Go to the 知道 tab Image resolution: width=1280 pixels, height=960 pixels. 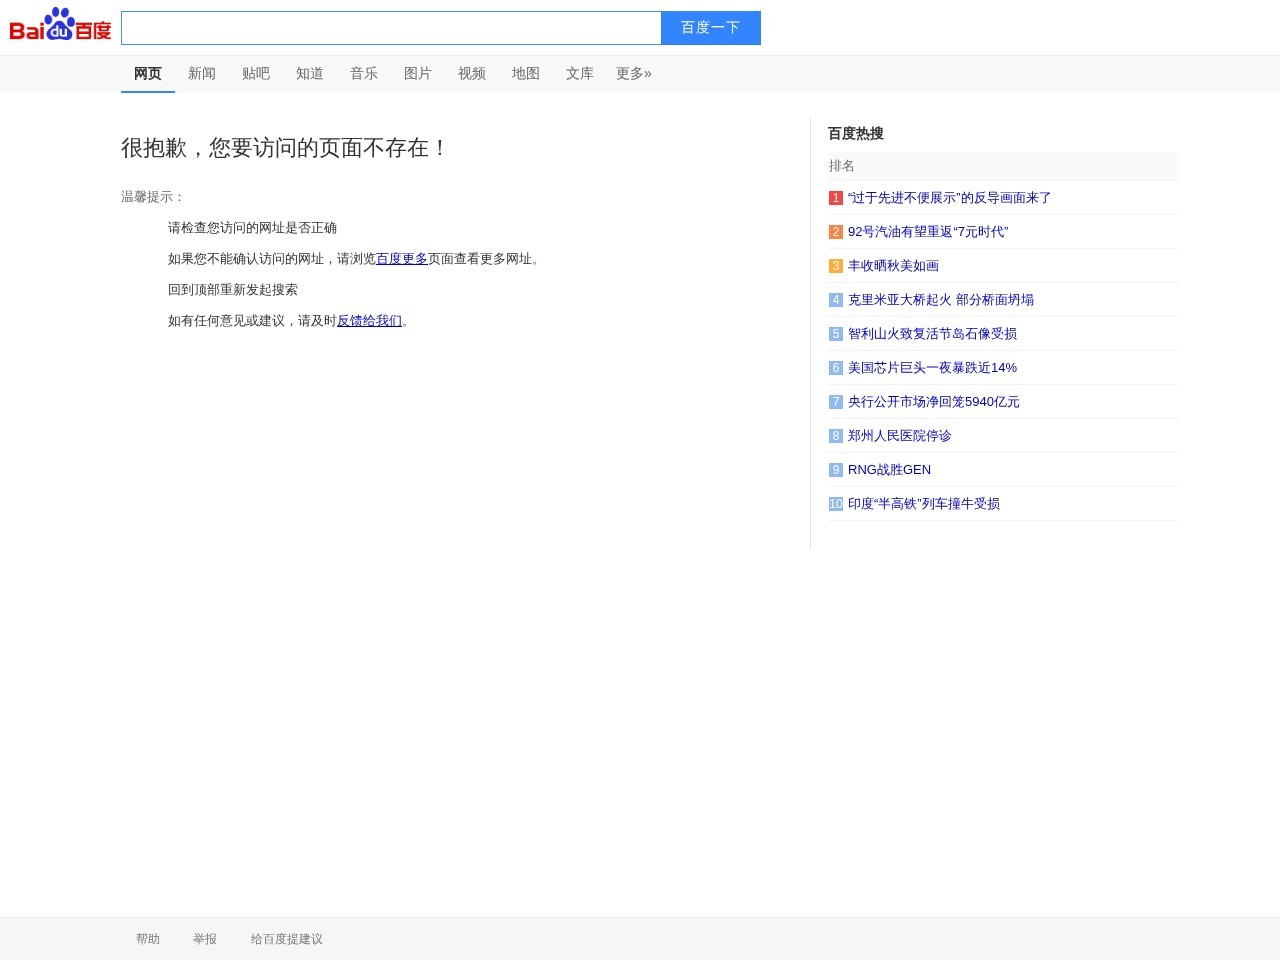(x=310, y=74)
